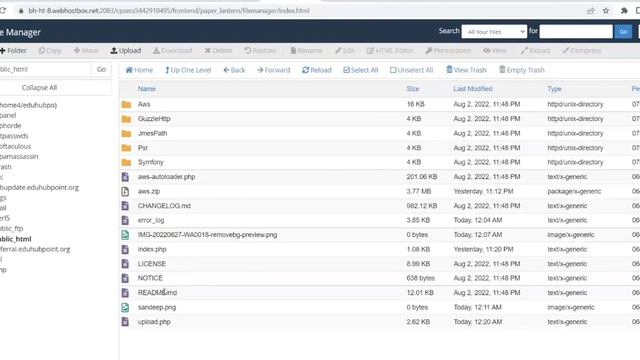Click the Move toolbar button
The height and width of the screenshot is (360, 640).
point(86,51)
